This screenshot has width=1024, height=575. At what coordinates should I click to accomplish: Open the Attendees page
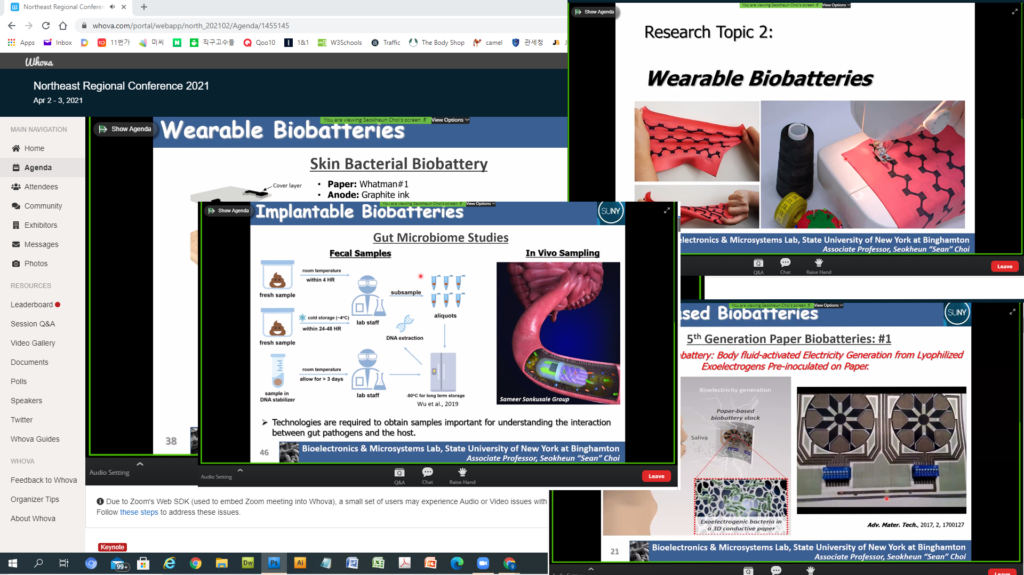tap(40, 187)
